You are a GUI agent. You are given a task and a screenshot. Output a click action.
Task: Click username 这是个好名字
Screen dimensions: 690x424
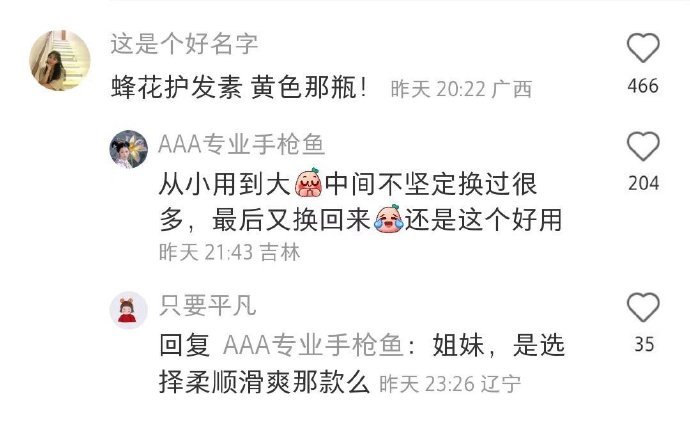click(x=184, y=44)
